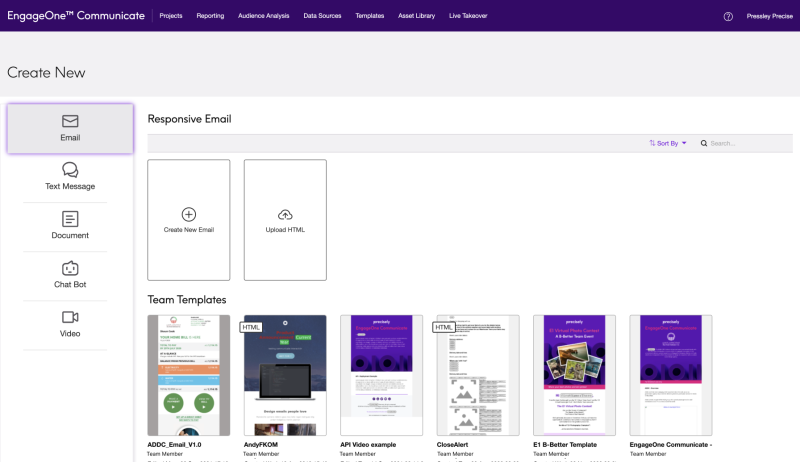Open the help question mark icon

pyautogui.click(x=728, y=16)
